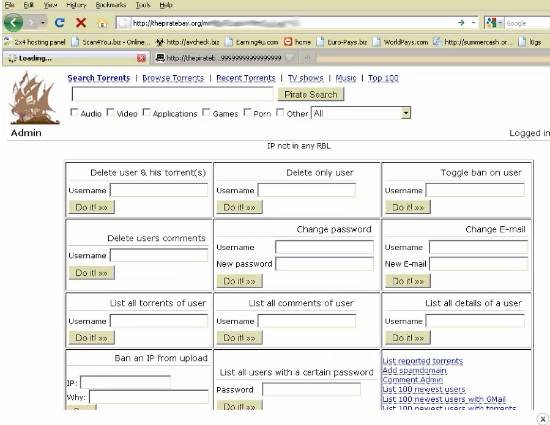Open back/forward history dropdown arrow
The width and height of the screenshot is (550, 425).
[x=43, y=23]
